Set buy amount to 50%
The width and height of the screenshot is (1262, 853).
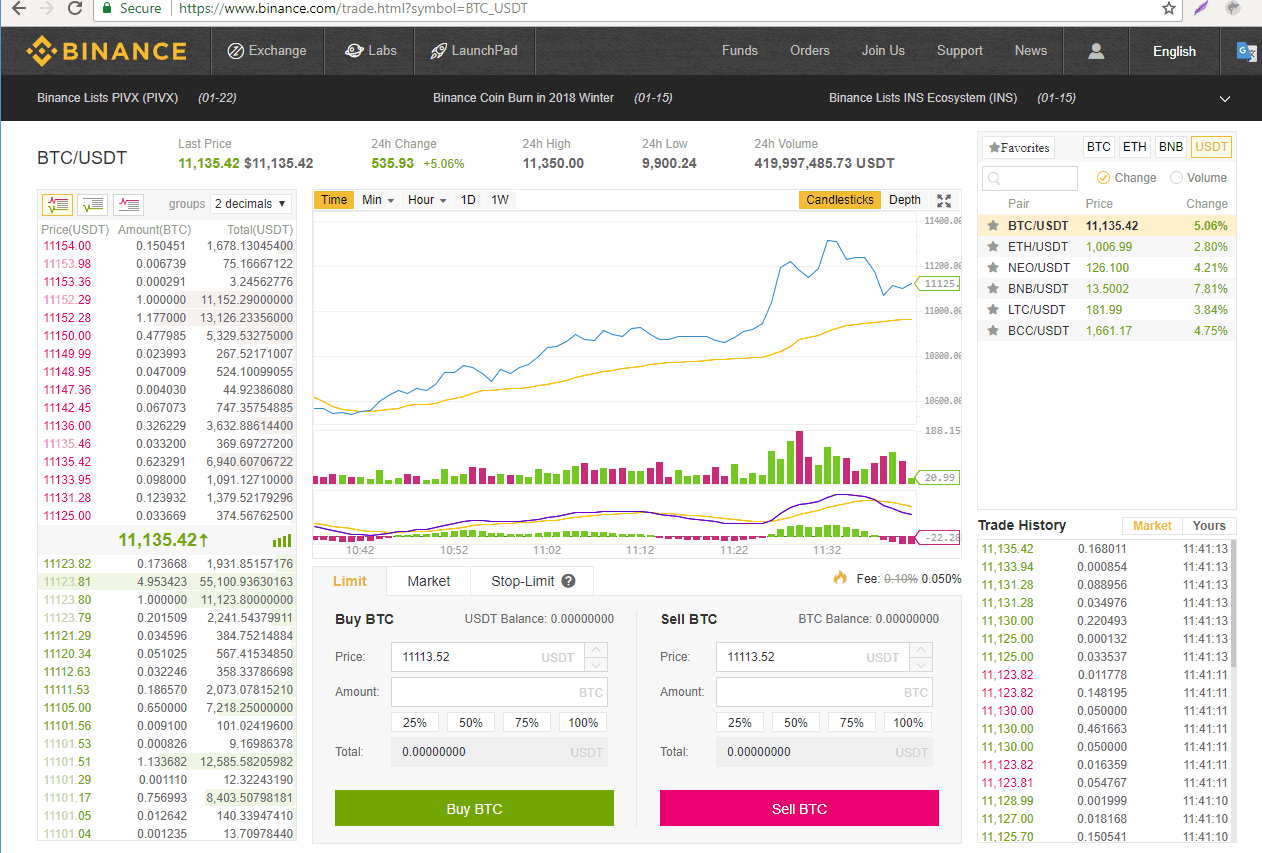[471, 723]
